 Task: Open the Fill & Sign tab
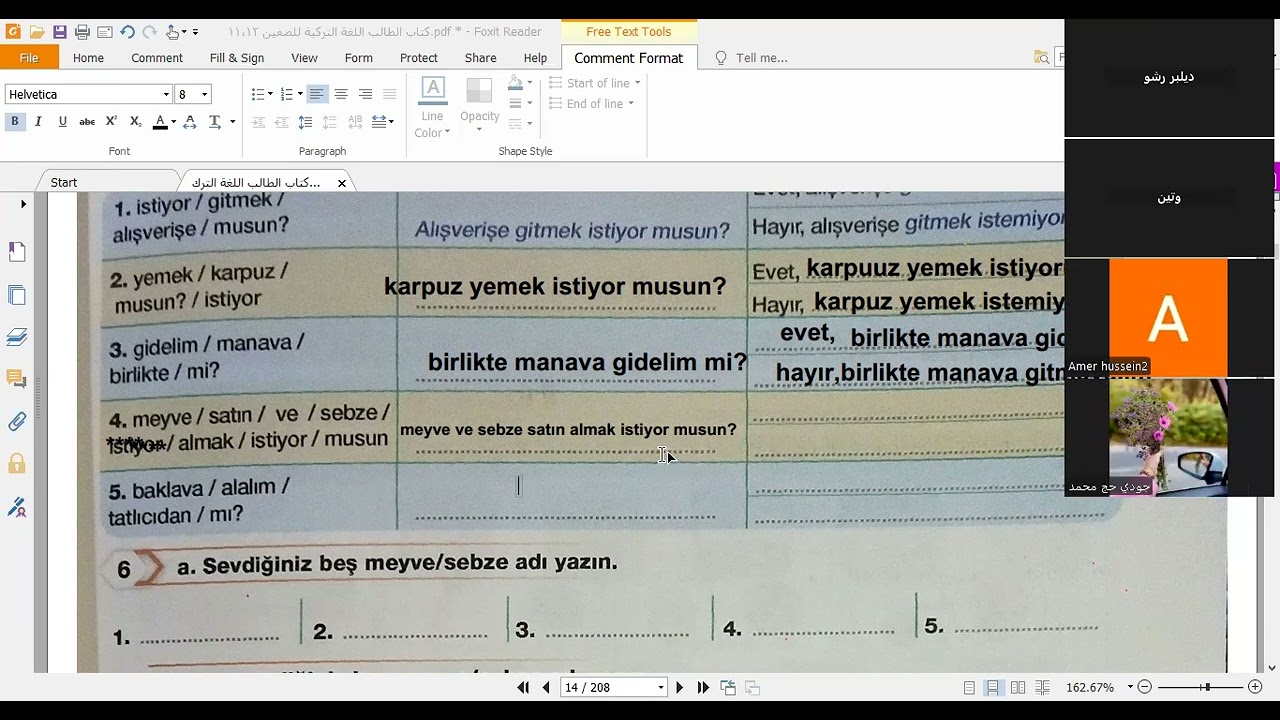[237, 58]
